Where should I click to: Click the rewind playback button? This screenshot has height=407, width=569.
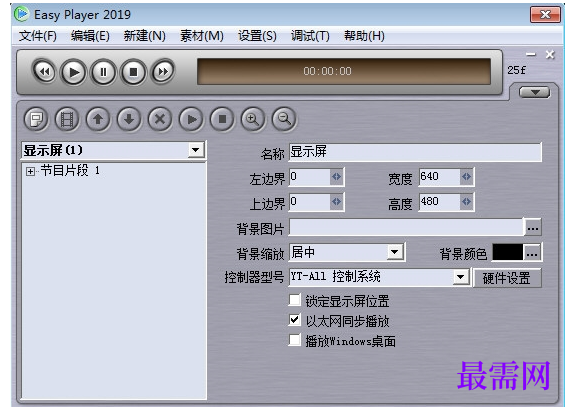point(44,72)
